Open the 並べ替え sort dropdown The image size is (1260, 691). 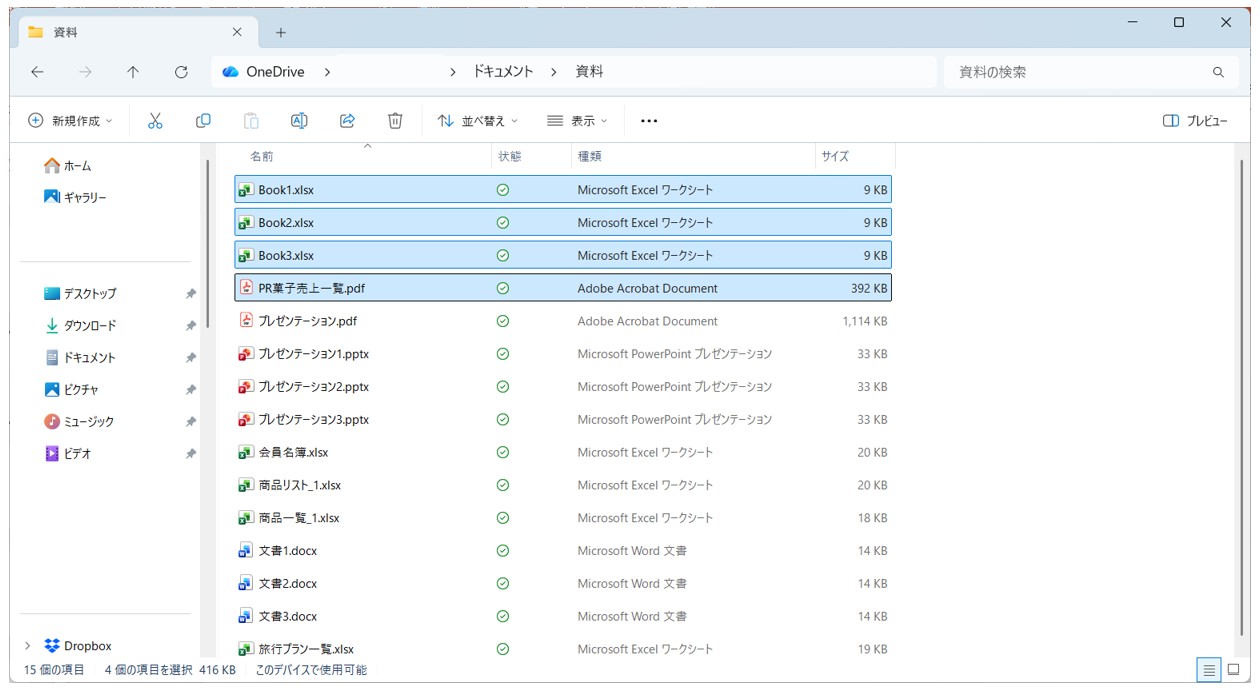478,121
